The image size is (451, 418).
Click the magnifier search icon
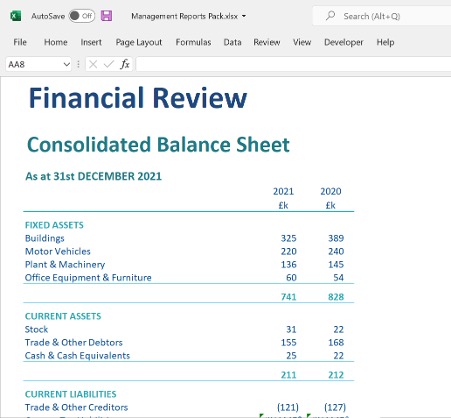[x=330, y=15]
